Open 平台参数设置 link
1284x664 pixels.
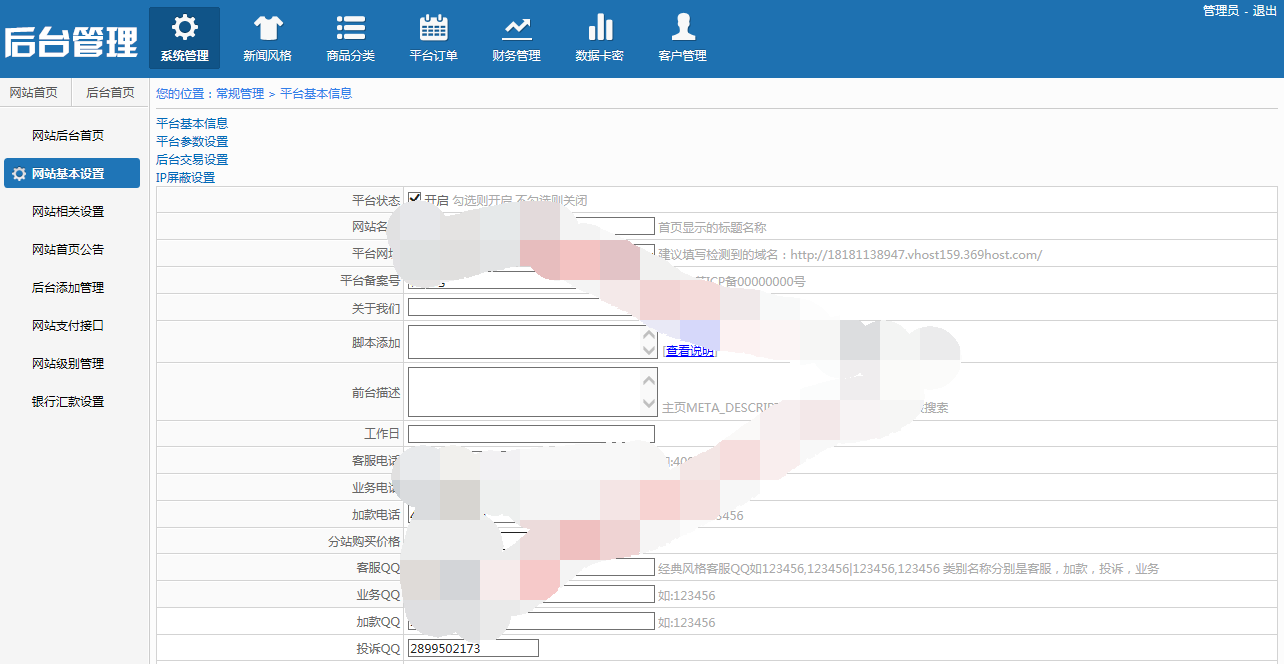click(x=192, y=141)
